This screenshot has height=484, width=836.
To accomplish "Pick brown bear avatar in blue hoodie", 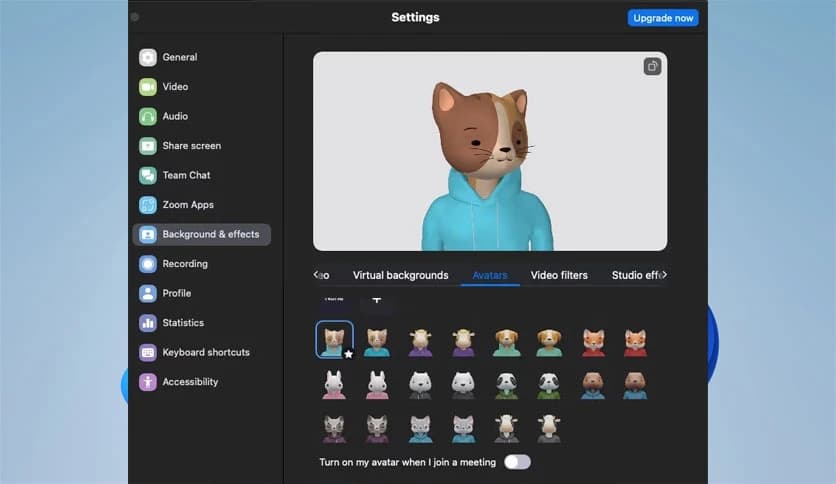I will [593, 385].
